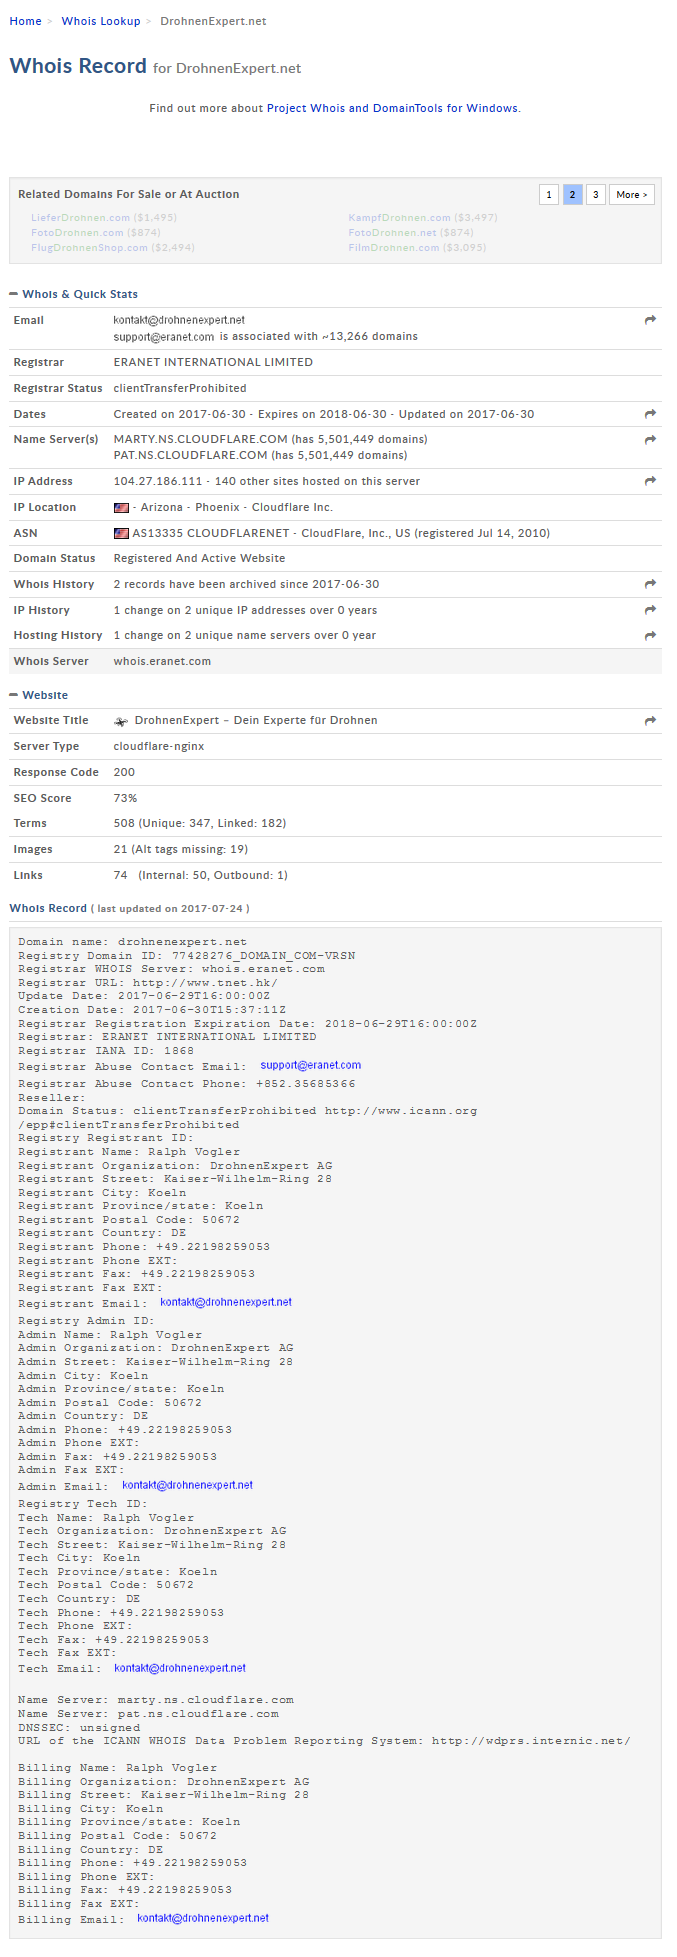This screenshot has height=1957, width=677.
Task: Click the Whois Record for DrohnenExpert.net heading
Action: pyautogui.click(x=155, y=66)
